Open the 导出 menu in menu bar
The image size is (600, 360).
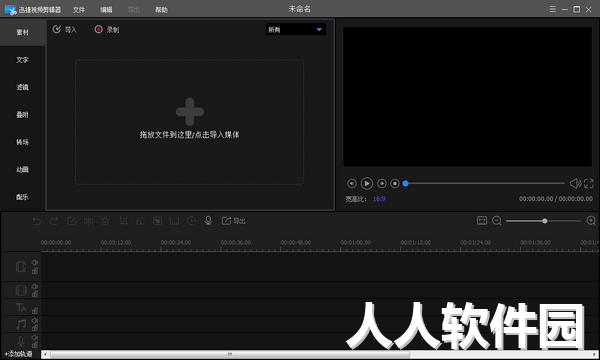click(x=134, y=10)
